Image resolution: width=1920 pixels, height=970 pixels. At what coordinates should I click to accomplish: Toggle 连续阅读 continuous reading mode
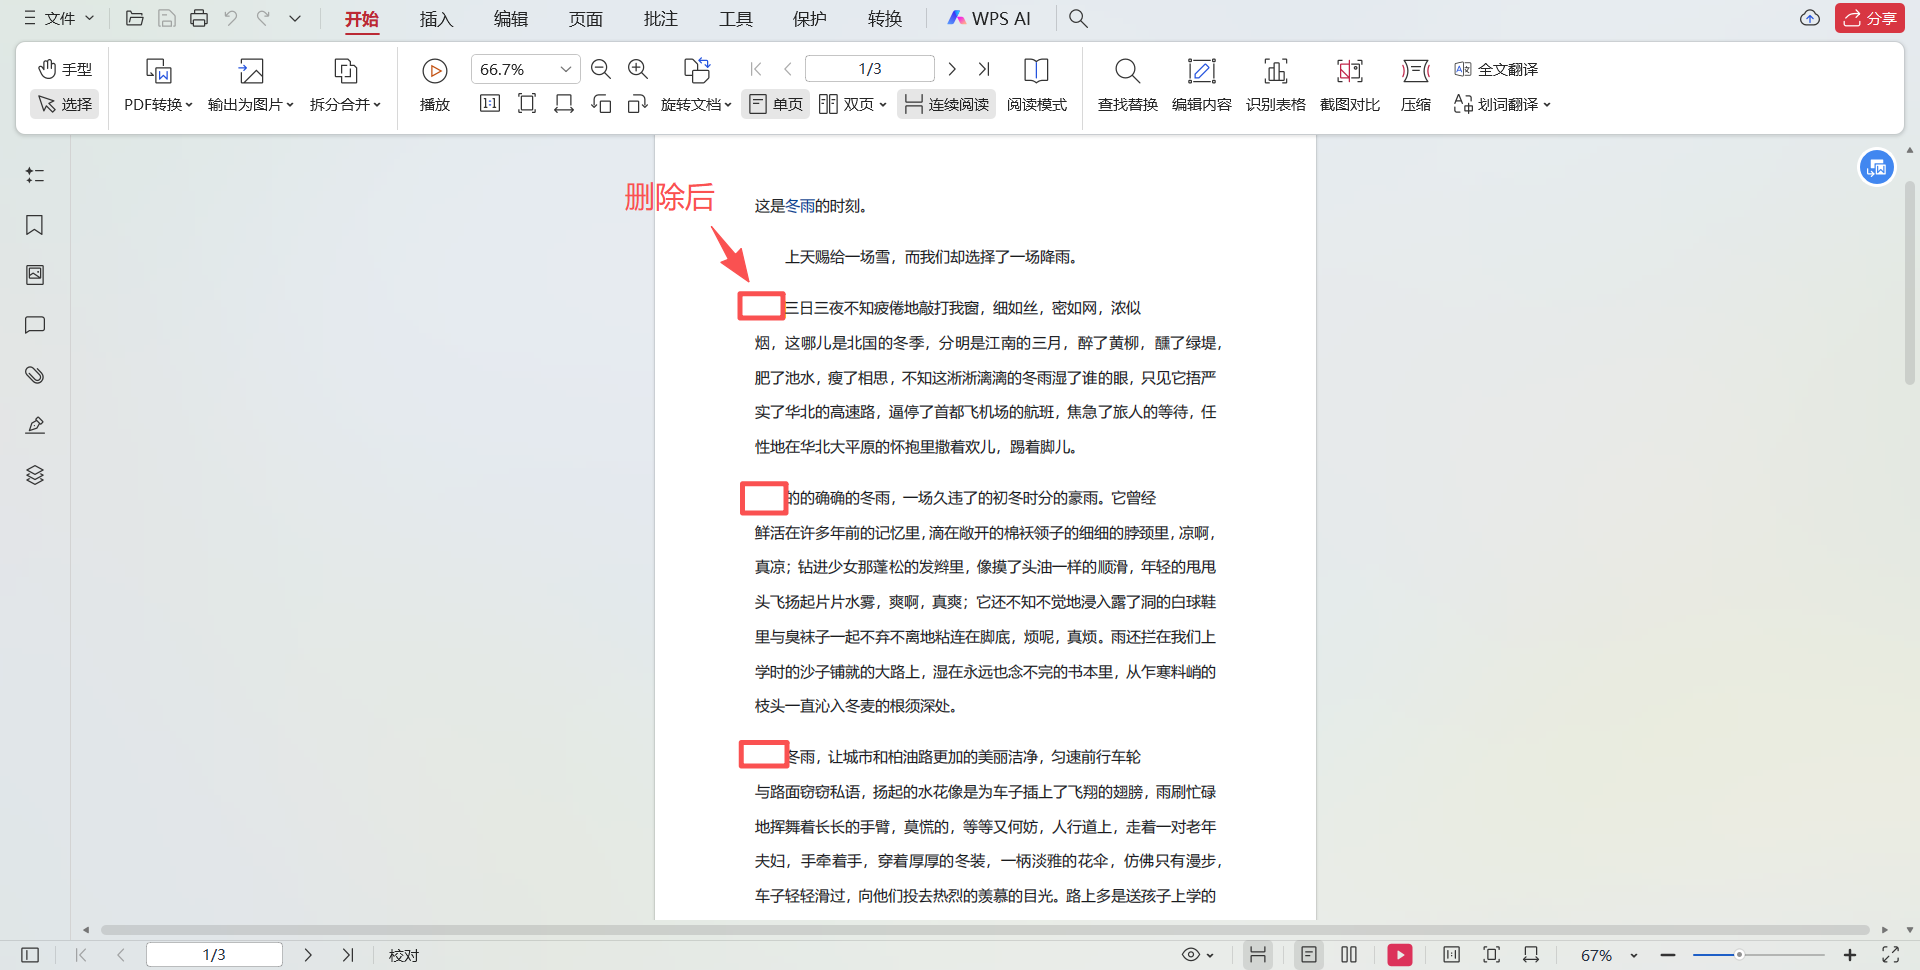tap(945, 103)
